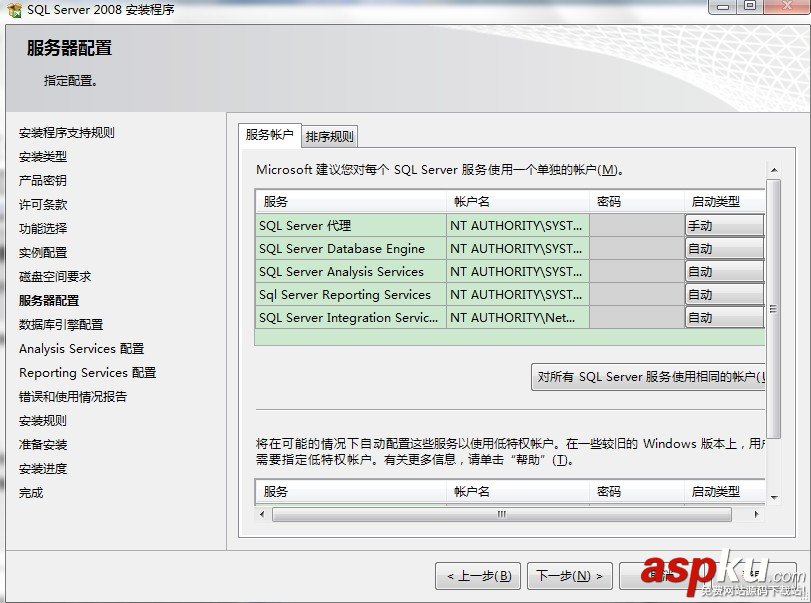This screenshot has width=811, height=603.
Task: Select account name cell for Sql Server Reporting Services
Action: click(x=518, y=294)
